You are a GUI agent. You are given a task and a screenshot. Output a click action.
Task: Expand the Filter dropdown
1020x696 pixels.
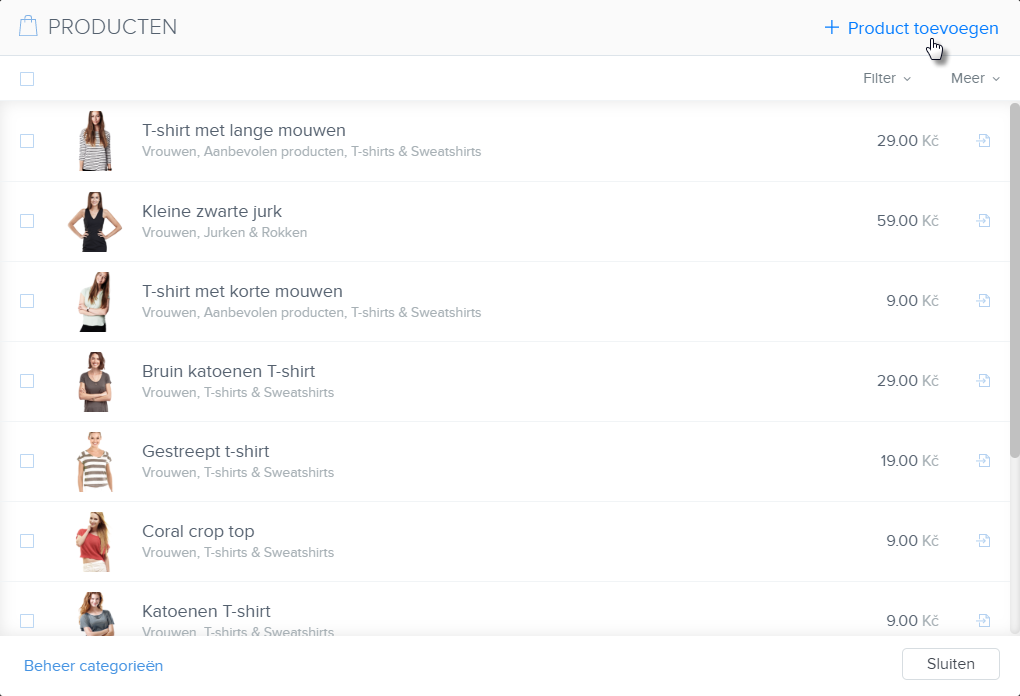(886, 78)
